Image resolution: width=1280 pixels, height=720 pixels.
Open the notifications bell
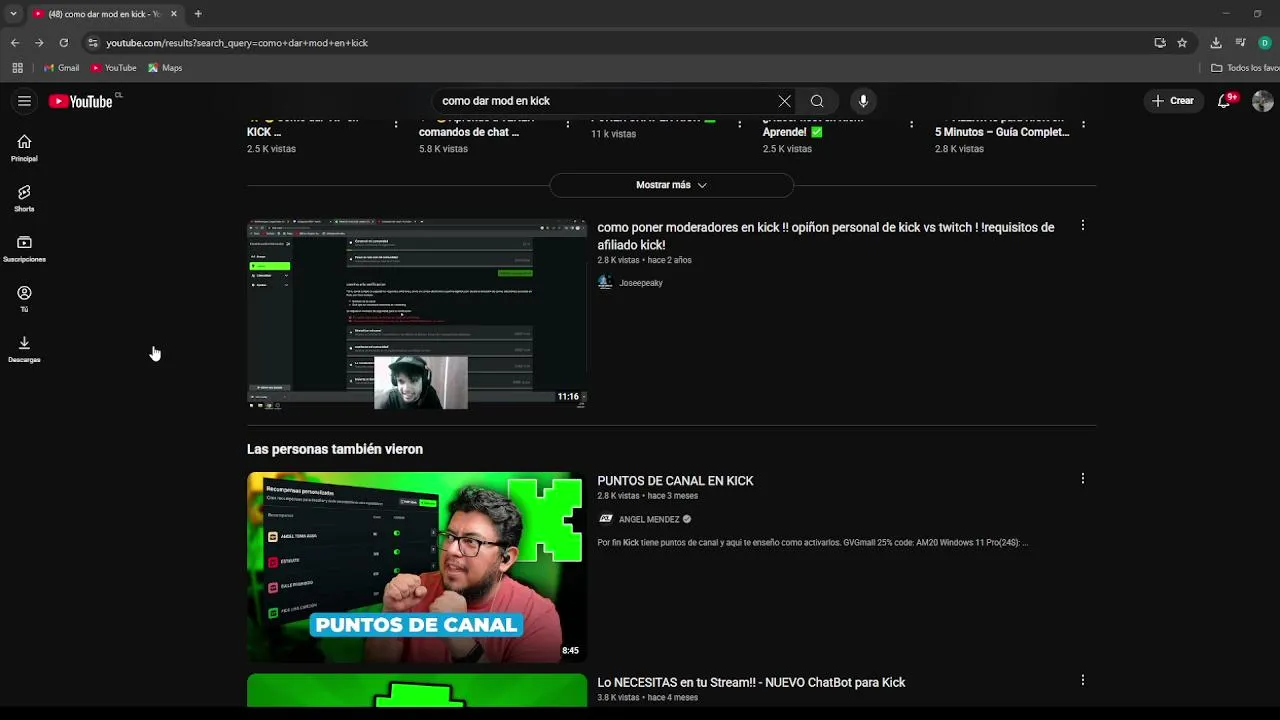(1224, 101)
